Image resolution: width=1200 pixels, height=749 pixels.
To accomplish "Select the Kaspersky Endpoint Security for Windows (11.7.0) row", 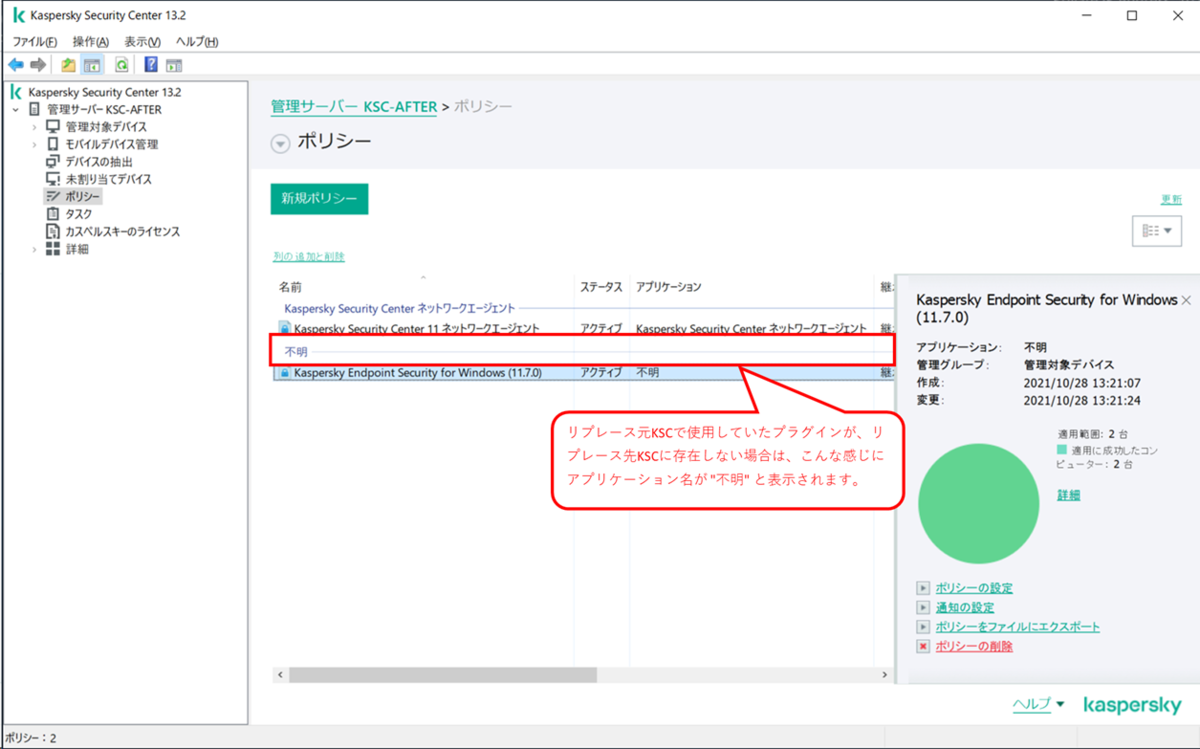I will coord(584,372).
